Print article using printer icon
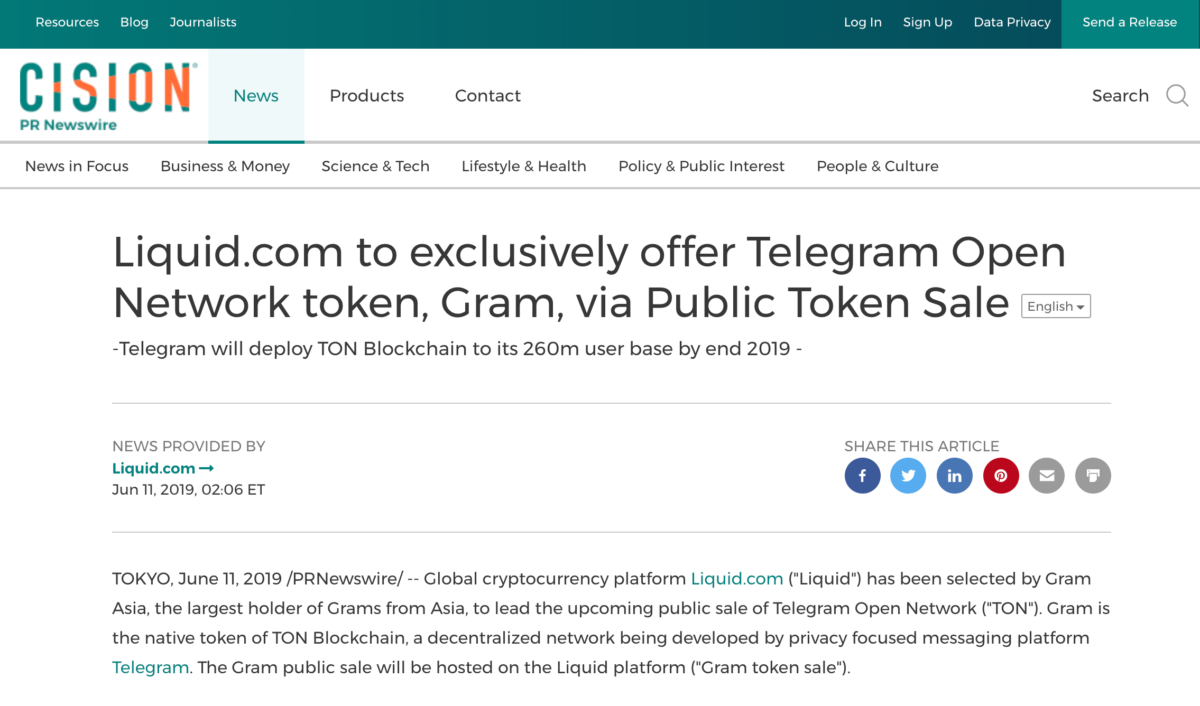The height and width of the screenshot is (706, 1200). [x=1093, y=476]
